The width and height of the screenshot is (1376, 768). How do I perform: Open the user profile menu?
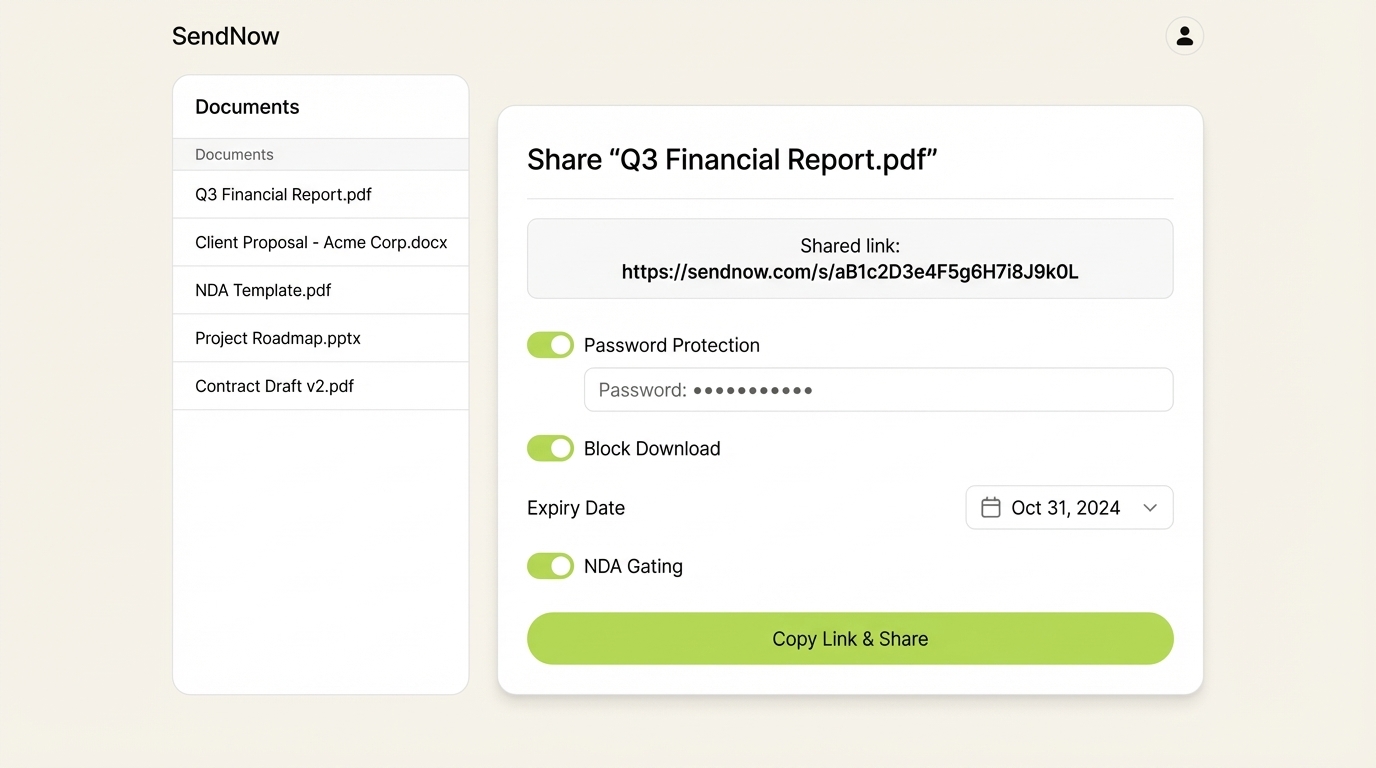1184,35
